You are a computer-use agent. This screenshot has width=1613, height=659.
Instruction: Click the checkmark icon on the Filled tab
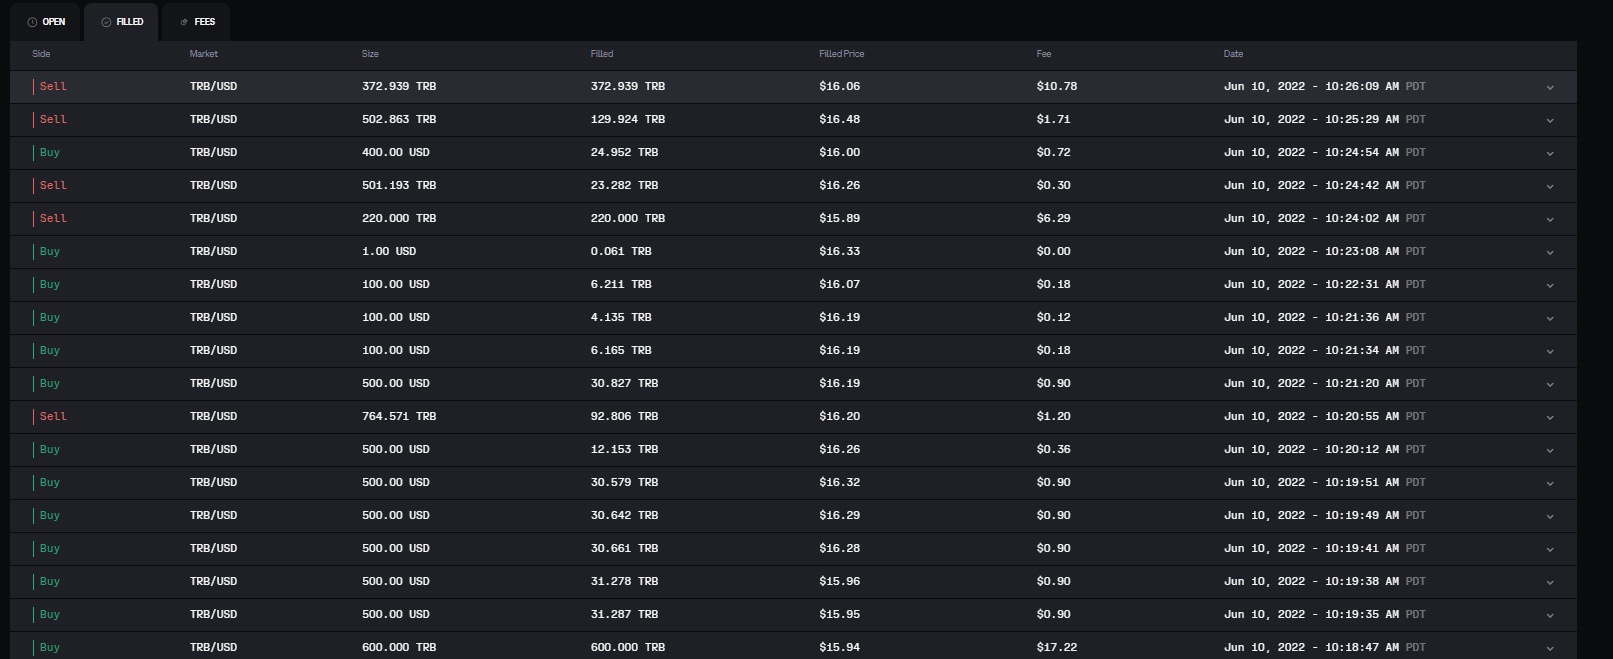pos(106,22)
